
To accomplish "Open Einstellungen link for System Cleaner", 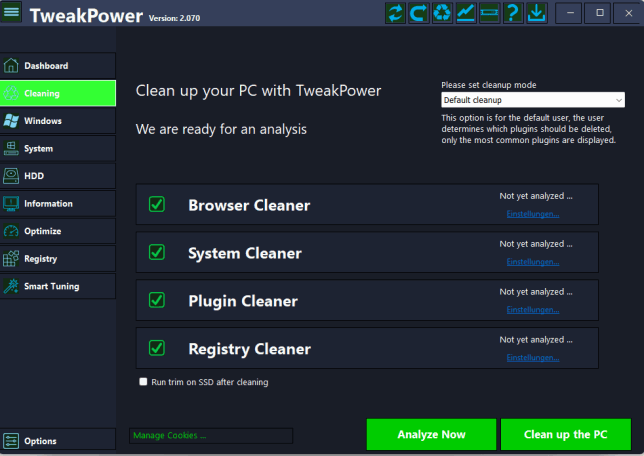I will 532,261.
